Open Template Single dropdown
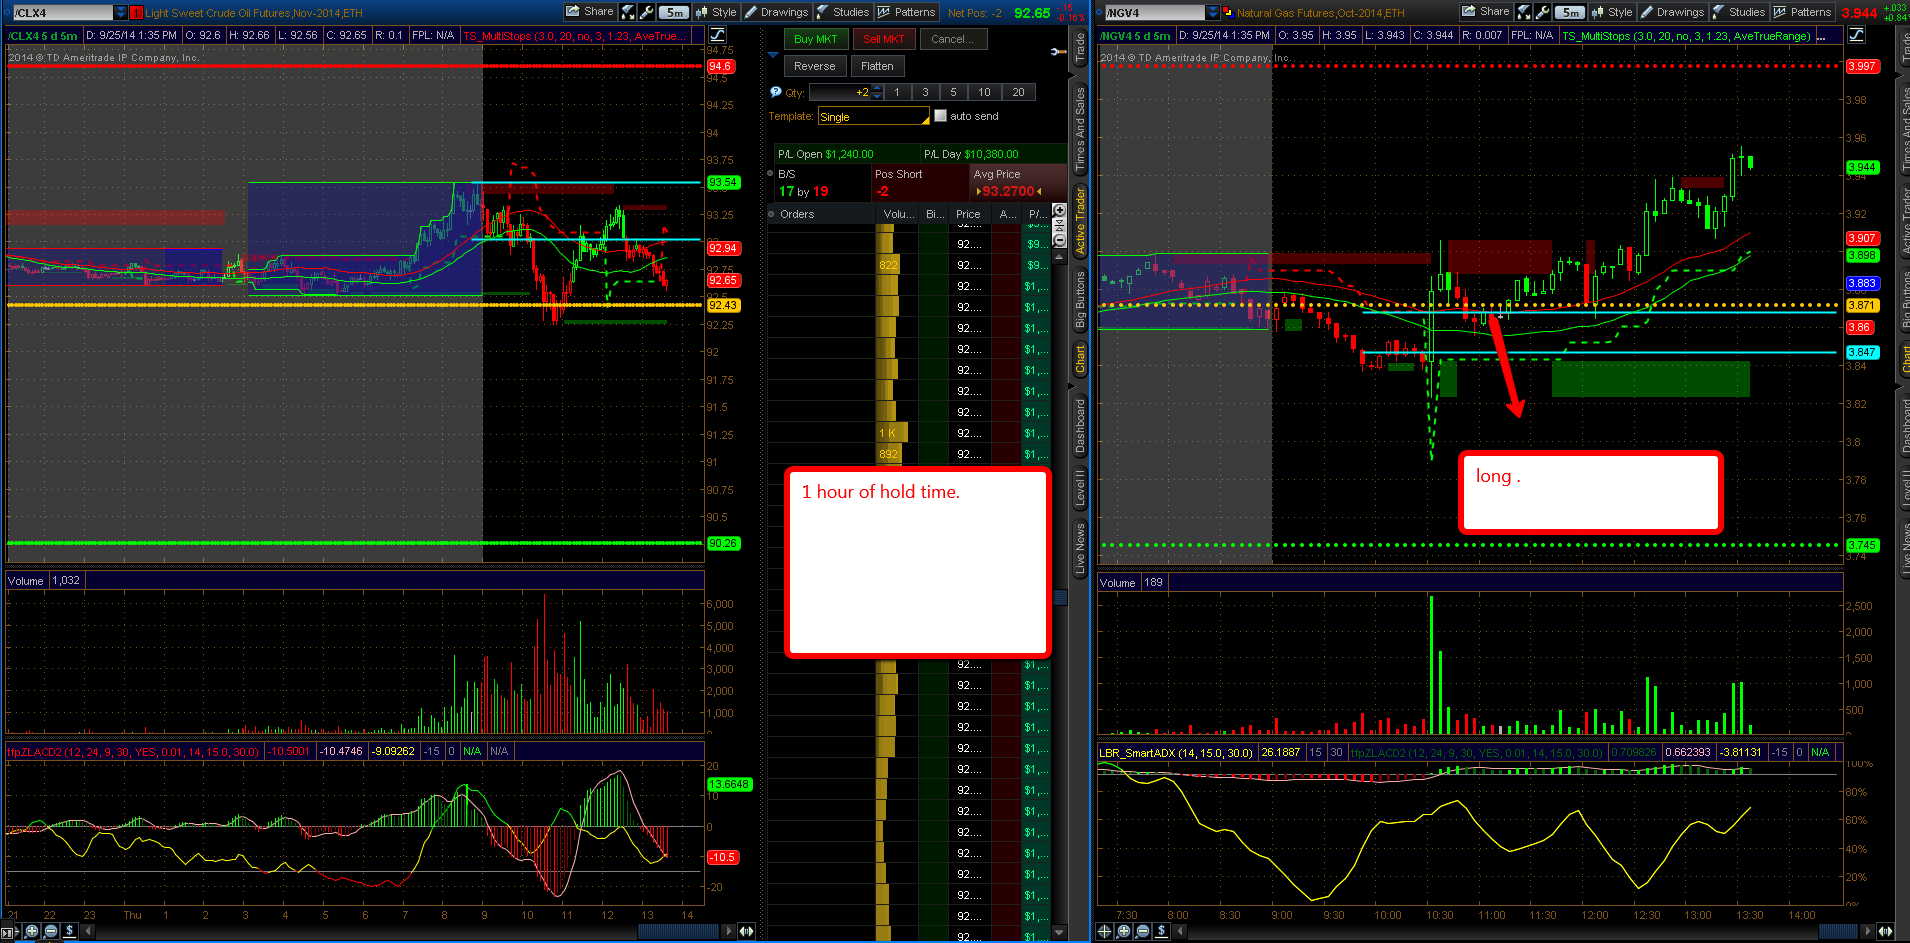Viewport: 1910px width, 943px height. (874, 117)
